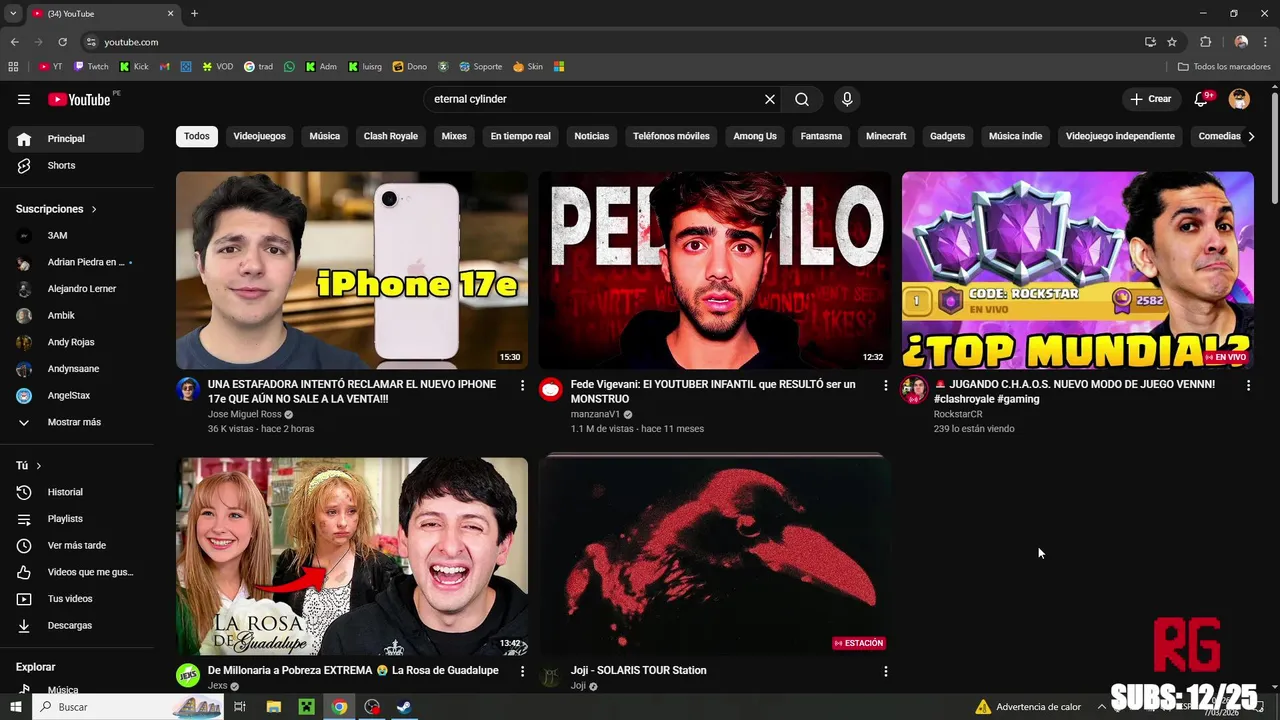Open Tus videos in sidebar
This screenshot has width=1280, height=720.
coord(76,599)
